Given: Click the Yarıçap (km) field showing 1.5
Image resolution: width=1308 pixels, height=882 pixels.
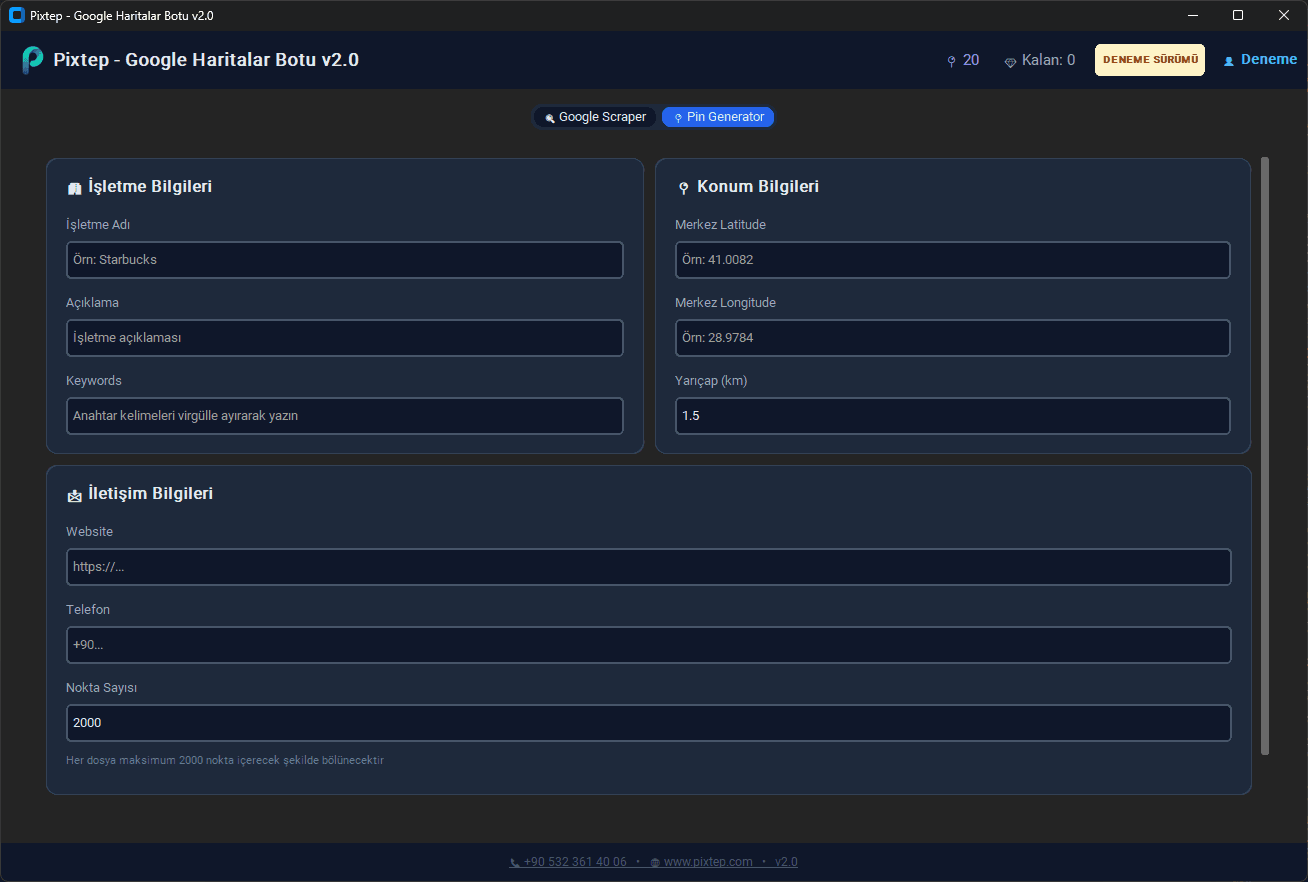Looking at the screenshot, I should pyautogui.click(x=952, y=416).
